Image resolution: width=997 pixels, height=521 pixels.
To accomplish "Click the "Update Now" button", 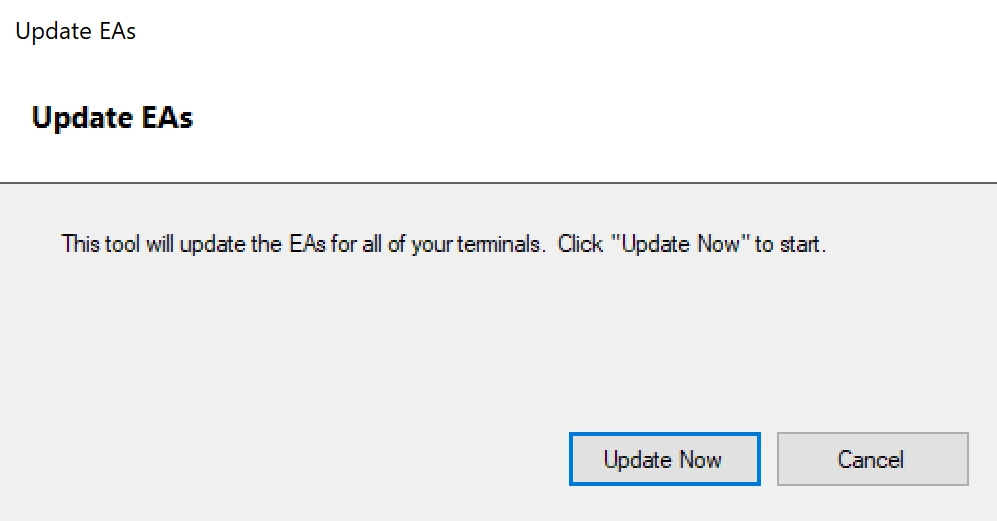I will [x=663, y=460].
